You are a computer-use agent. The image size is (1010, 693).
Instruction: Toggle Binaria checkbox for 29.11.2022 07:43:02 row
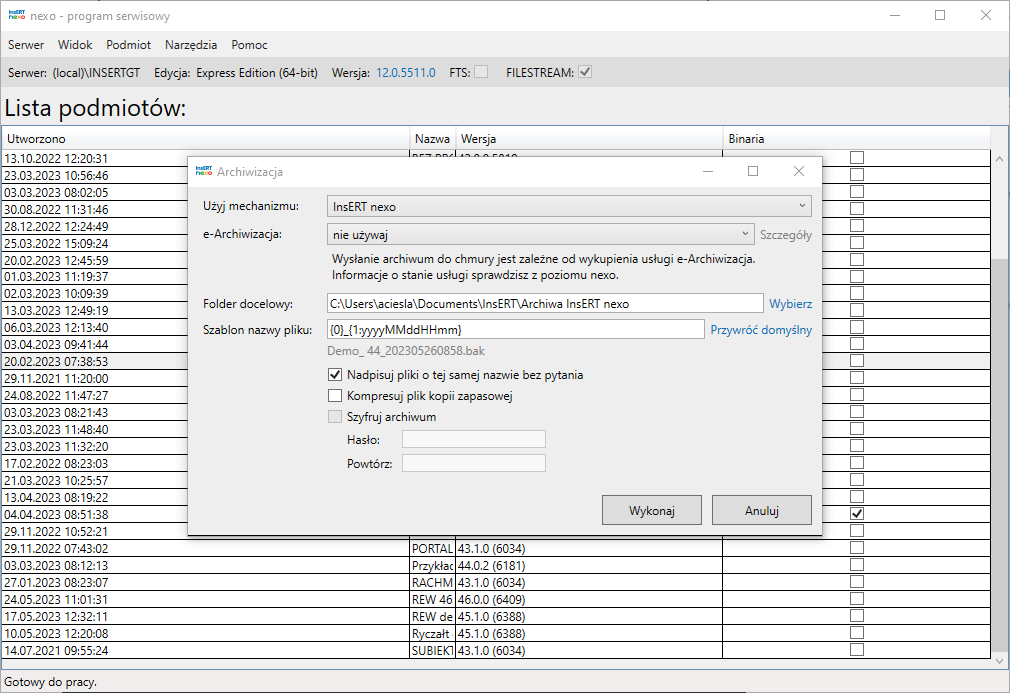click(x=857, y=547)
